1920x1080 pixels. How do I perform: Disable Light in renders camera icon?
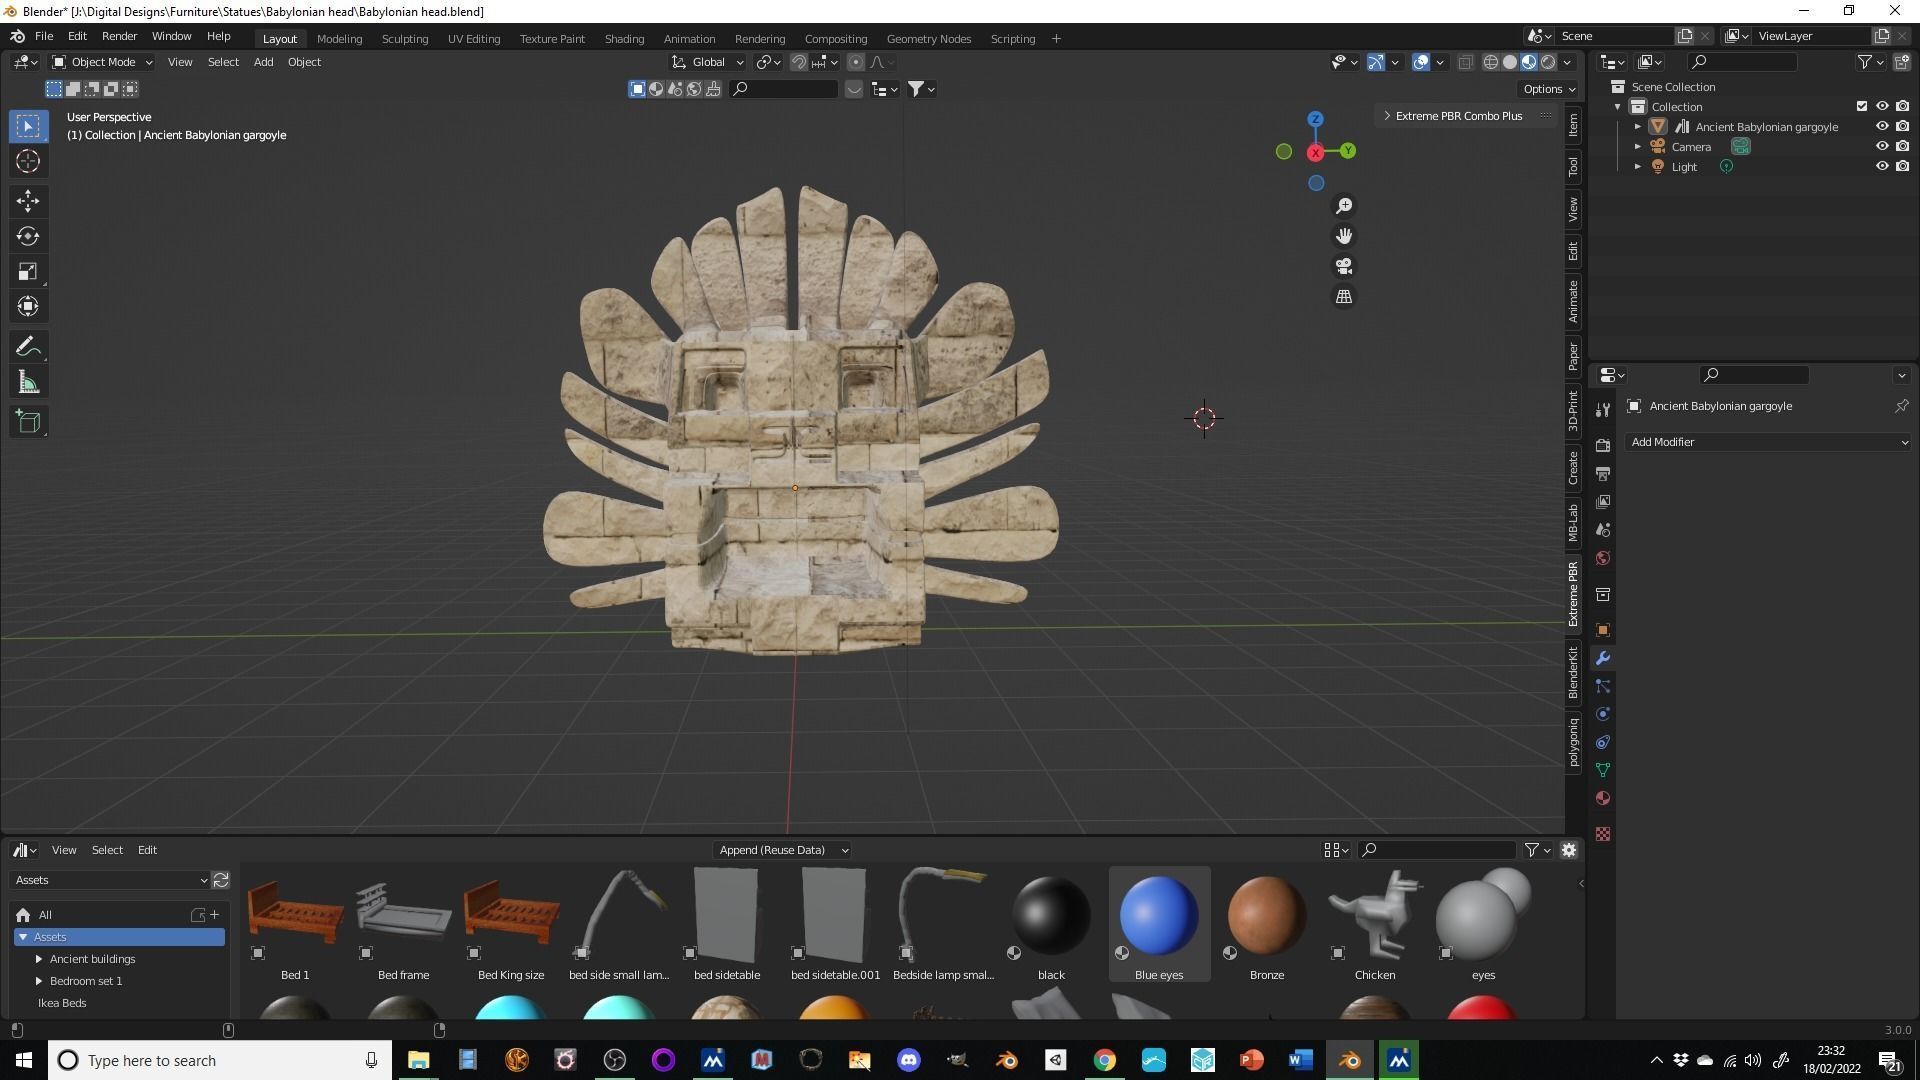[x=1902, y=167]
